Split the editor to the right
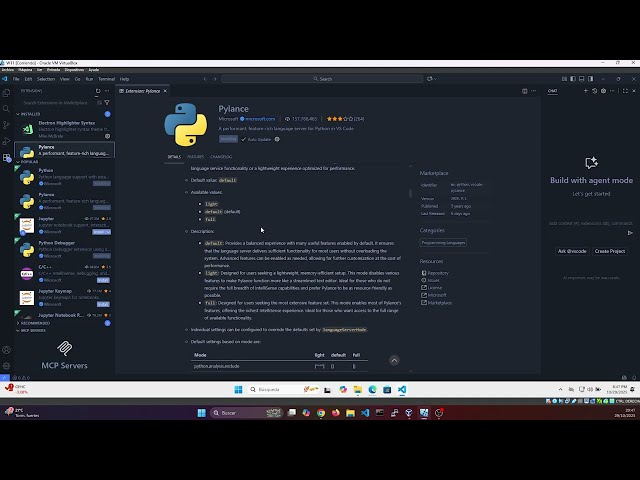The width and height of the screenshot is (640, 480). (525, 91)
